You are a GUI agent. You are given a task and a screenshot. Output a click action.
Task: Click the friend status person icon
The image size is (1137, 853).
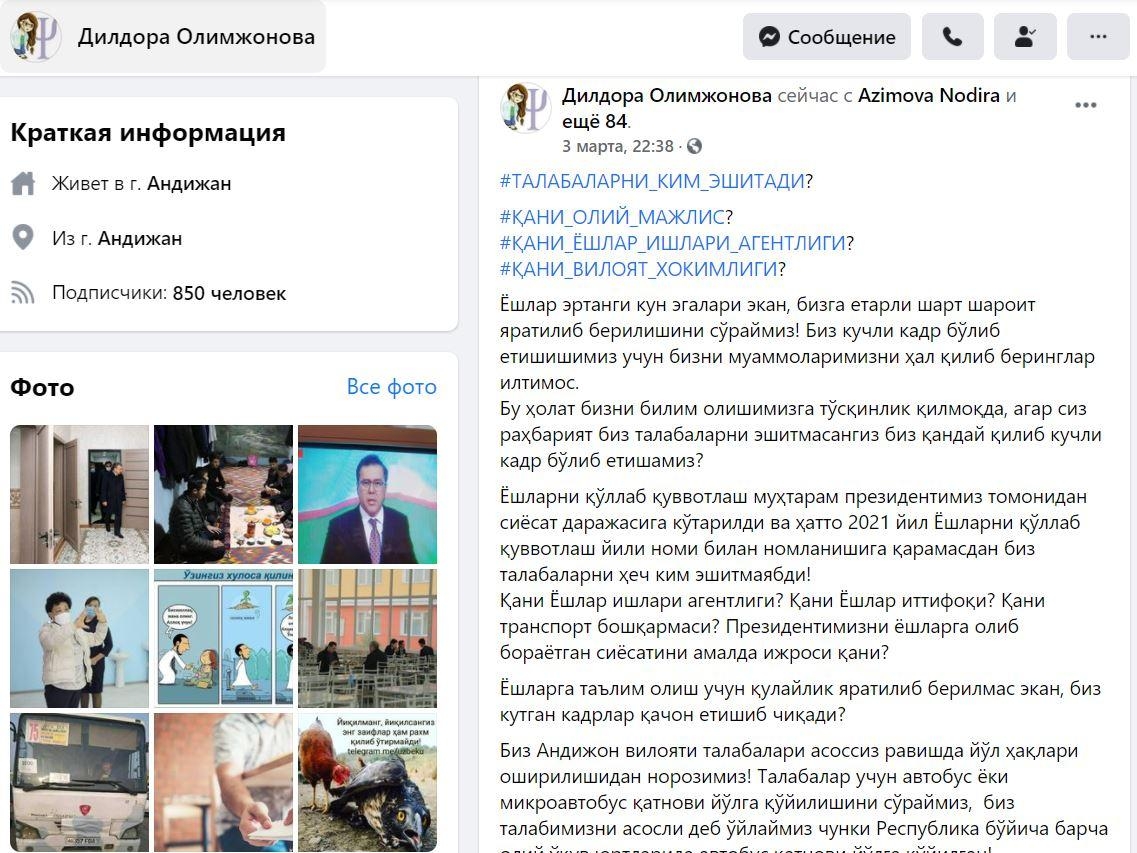1025,36
